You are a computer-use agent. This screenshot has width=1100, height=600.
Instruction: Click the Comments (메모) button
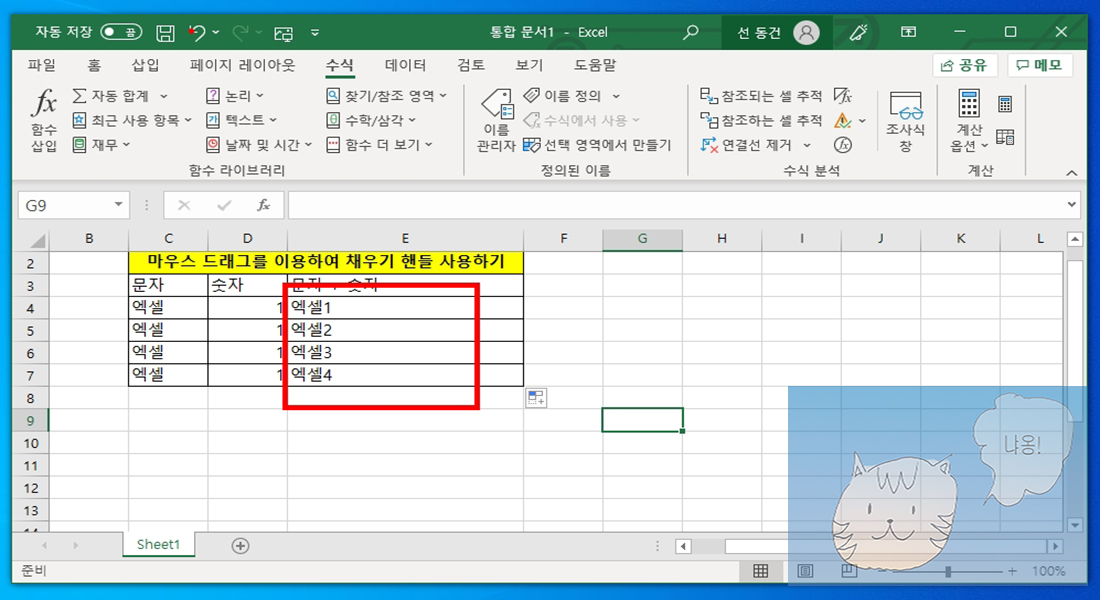point(1040,65)
